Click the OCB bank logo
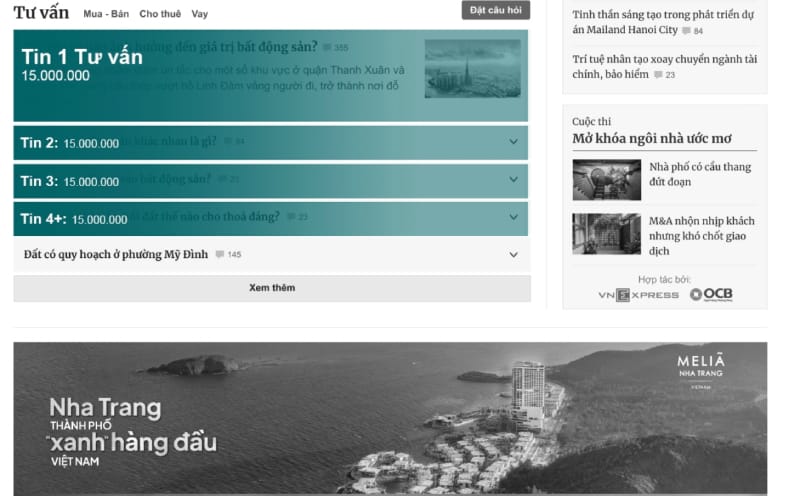The height and width of the screenshot is (496, 800). coord(711,294)
